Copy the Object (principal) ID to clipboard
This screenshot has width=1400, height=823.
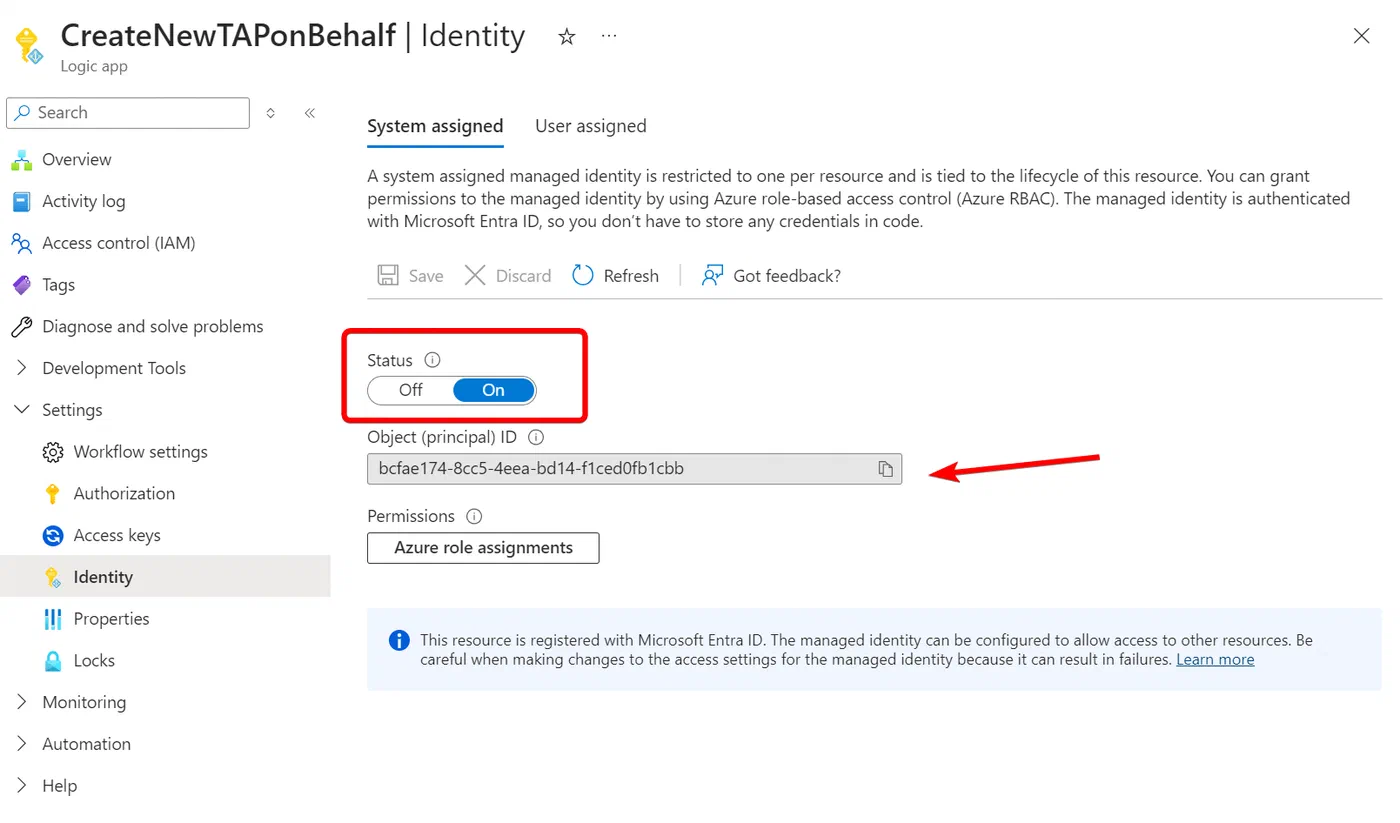tap(885, 469)
